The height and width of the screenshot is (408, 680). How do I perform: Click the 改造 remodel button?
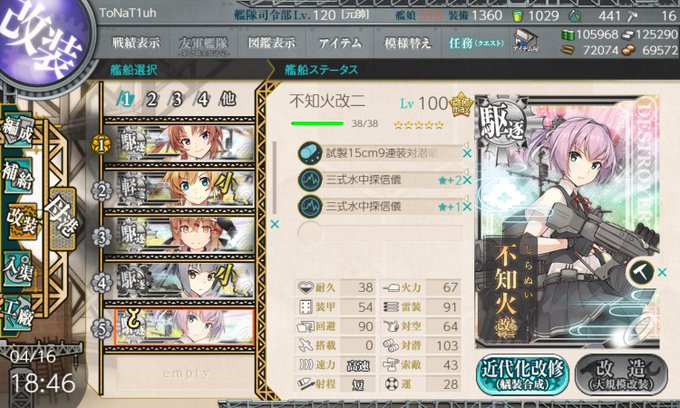point(622,375)
